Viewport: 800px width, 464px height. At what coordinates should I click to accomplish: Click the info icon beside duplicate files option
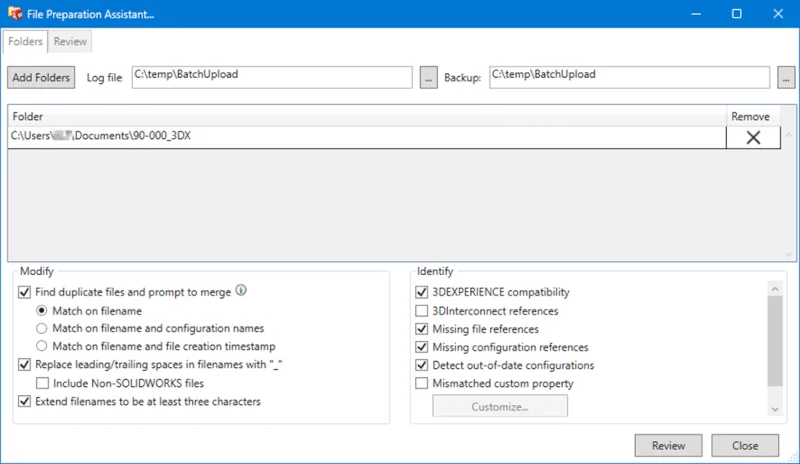(x=241, y=292)
